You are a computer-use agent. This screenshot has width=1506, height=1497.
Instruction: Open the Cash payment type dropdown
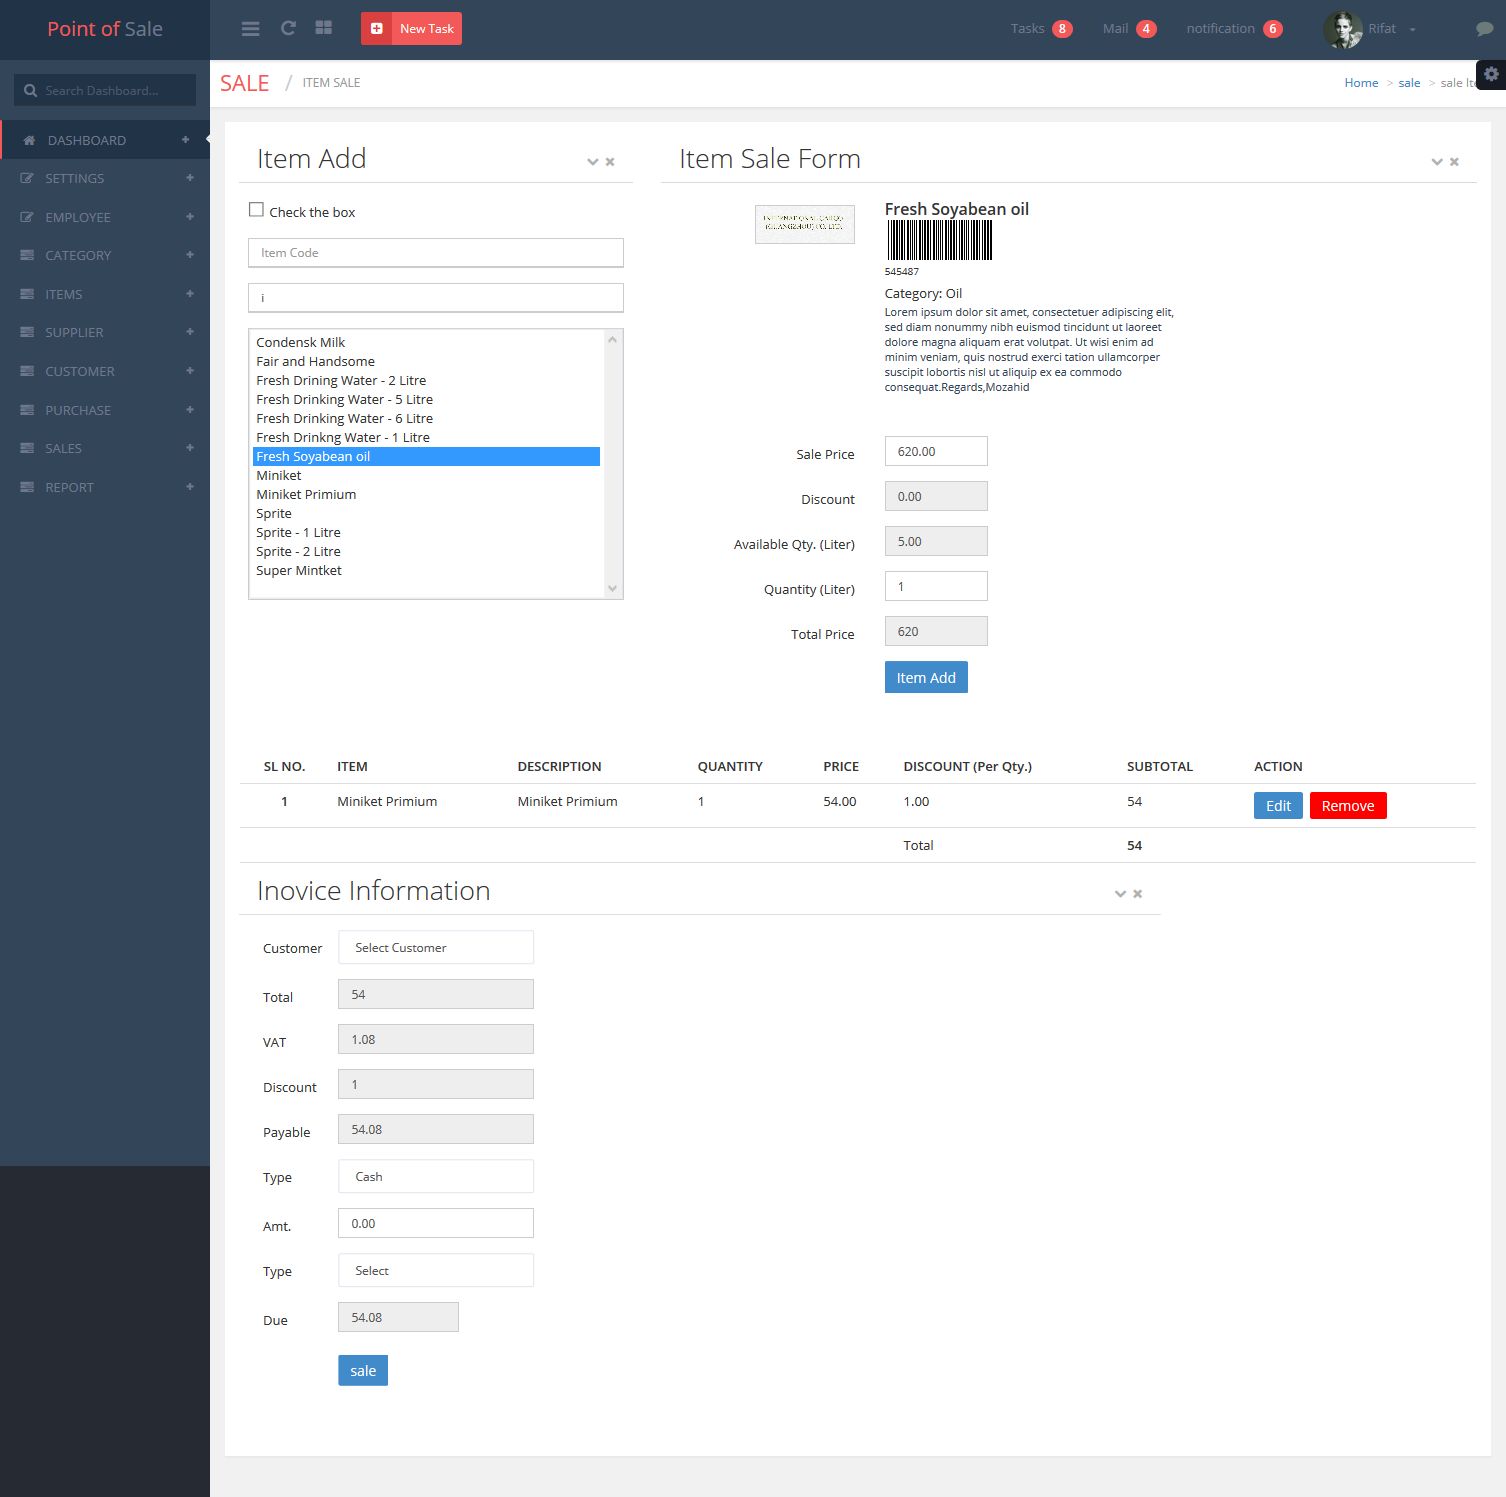(435, 1177)
